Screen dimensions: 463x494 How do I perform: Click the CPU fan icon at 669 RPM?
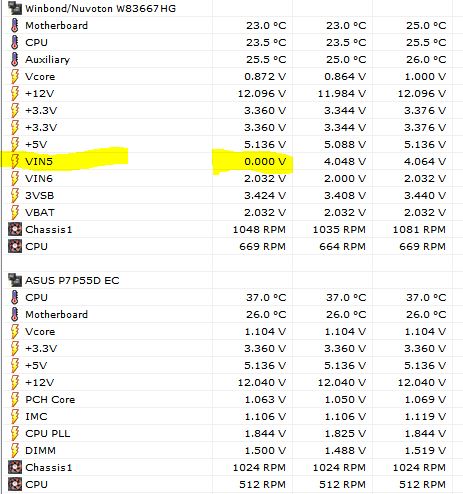click(14, 246)
